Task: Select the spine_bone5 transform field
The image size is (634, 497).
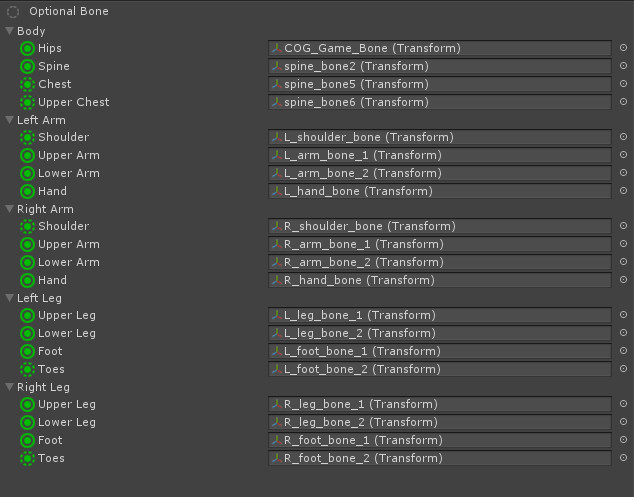Action: click(440, 84)
